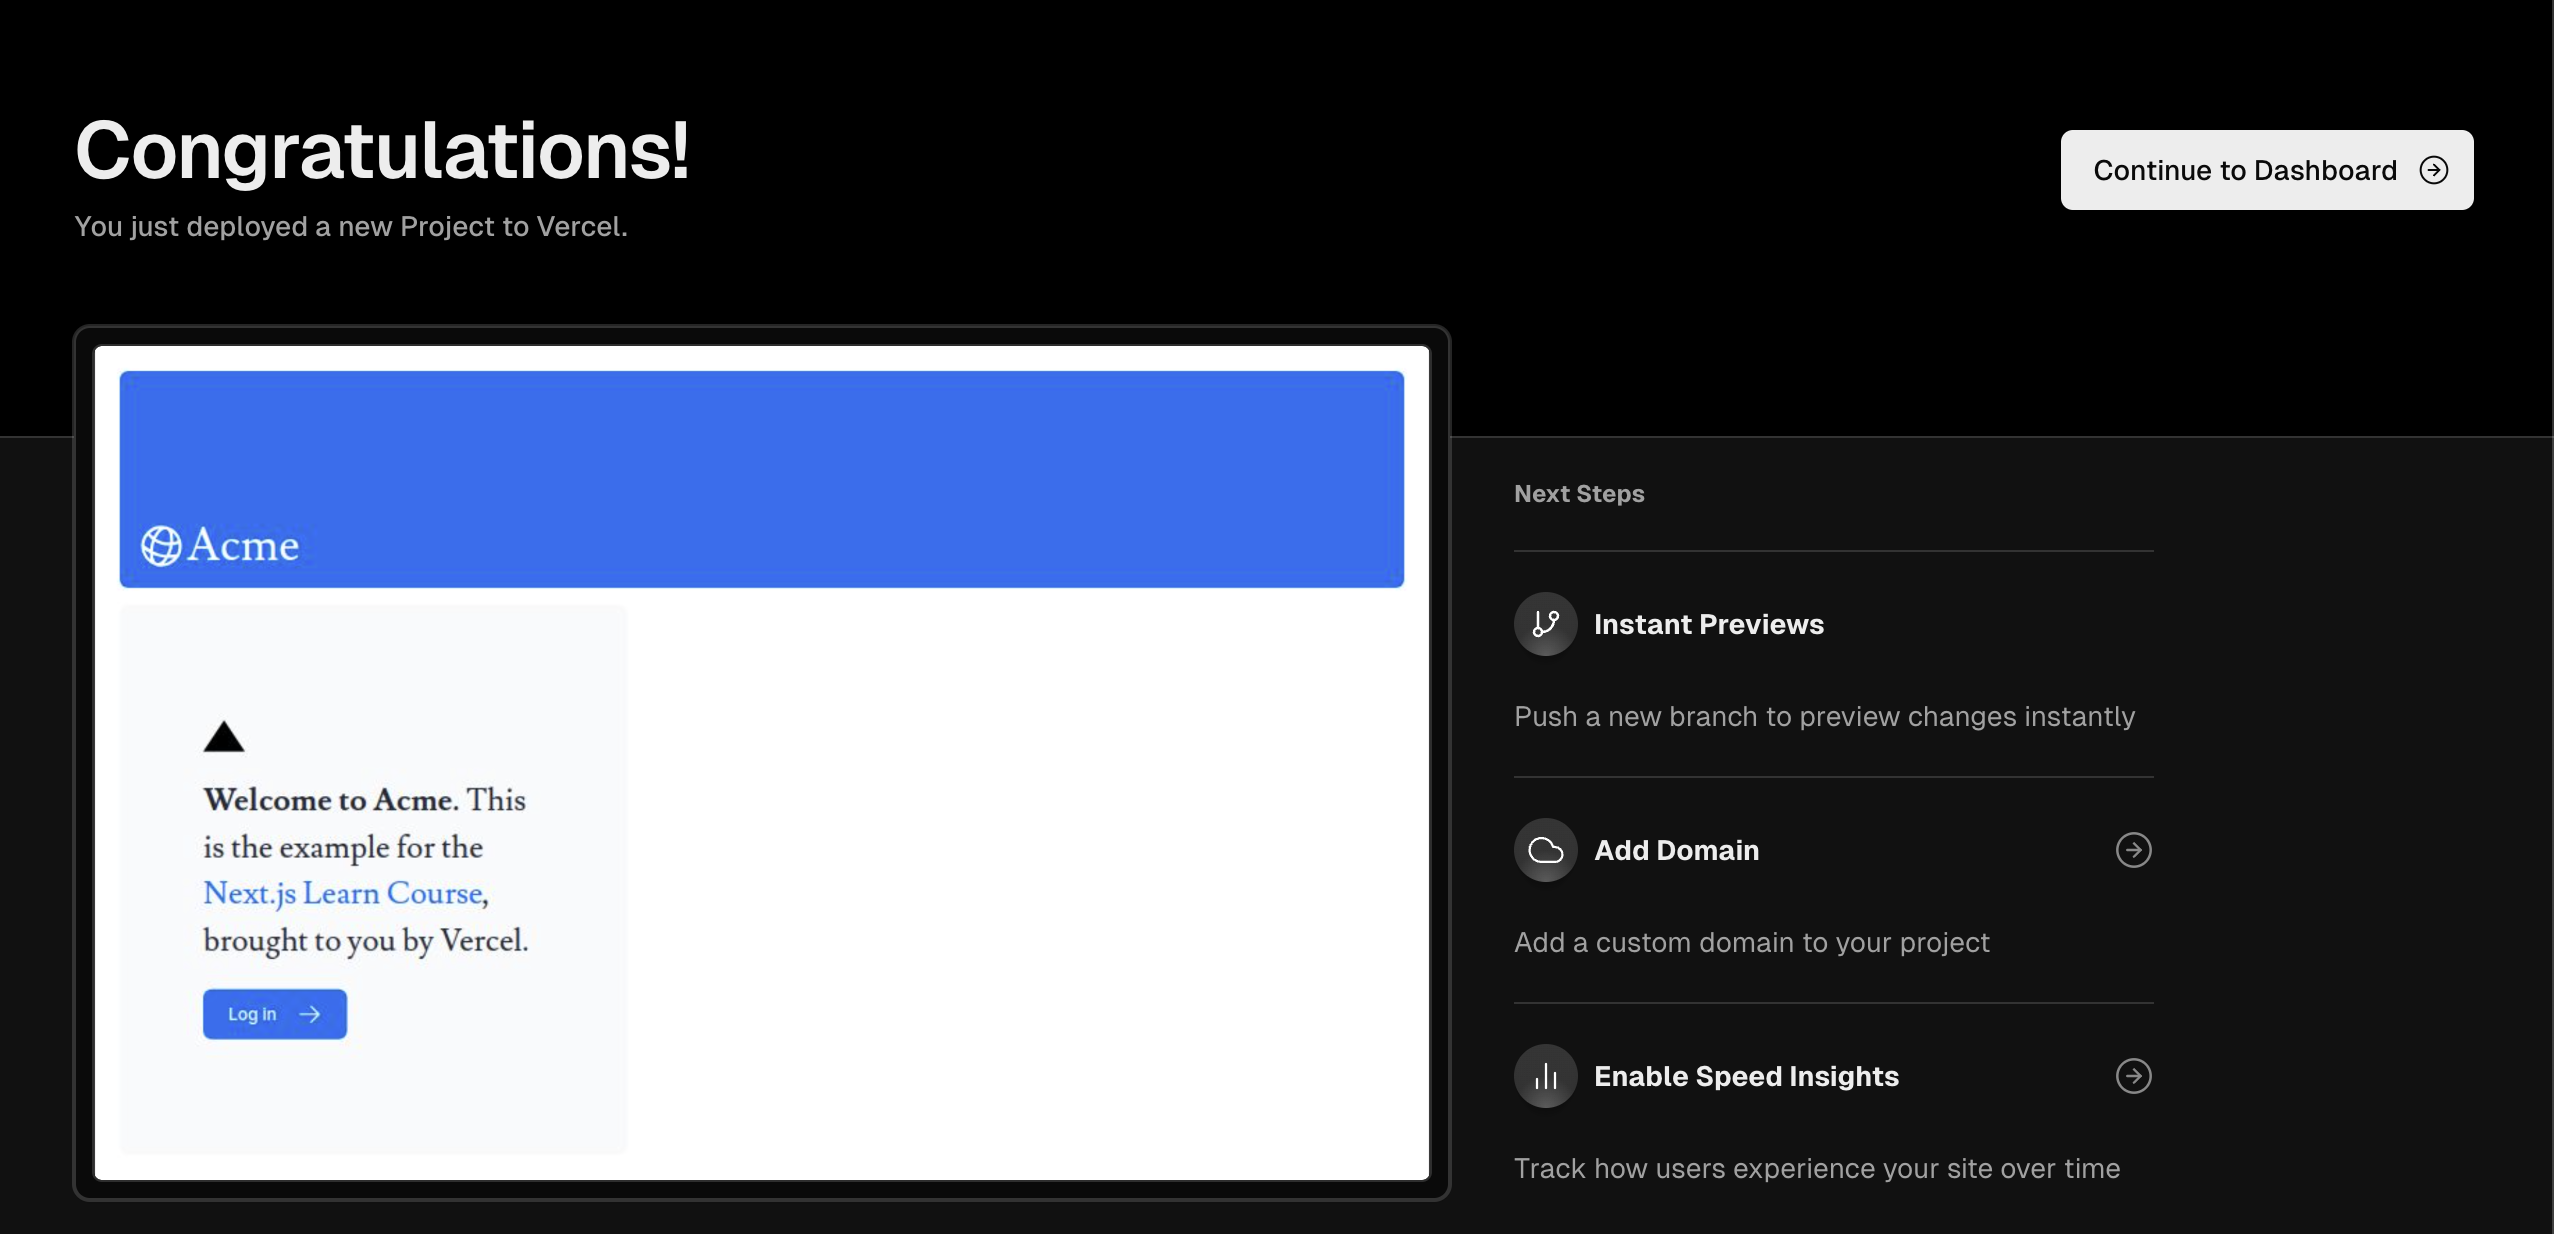Click the Speed Insights bar chart icon

click(x=1545, y=1076)
